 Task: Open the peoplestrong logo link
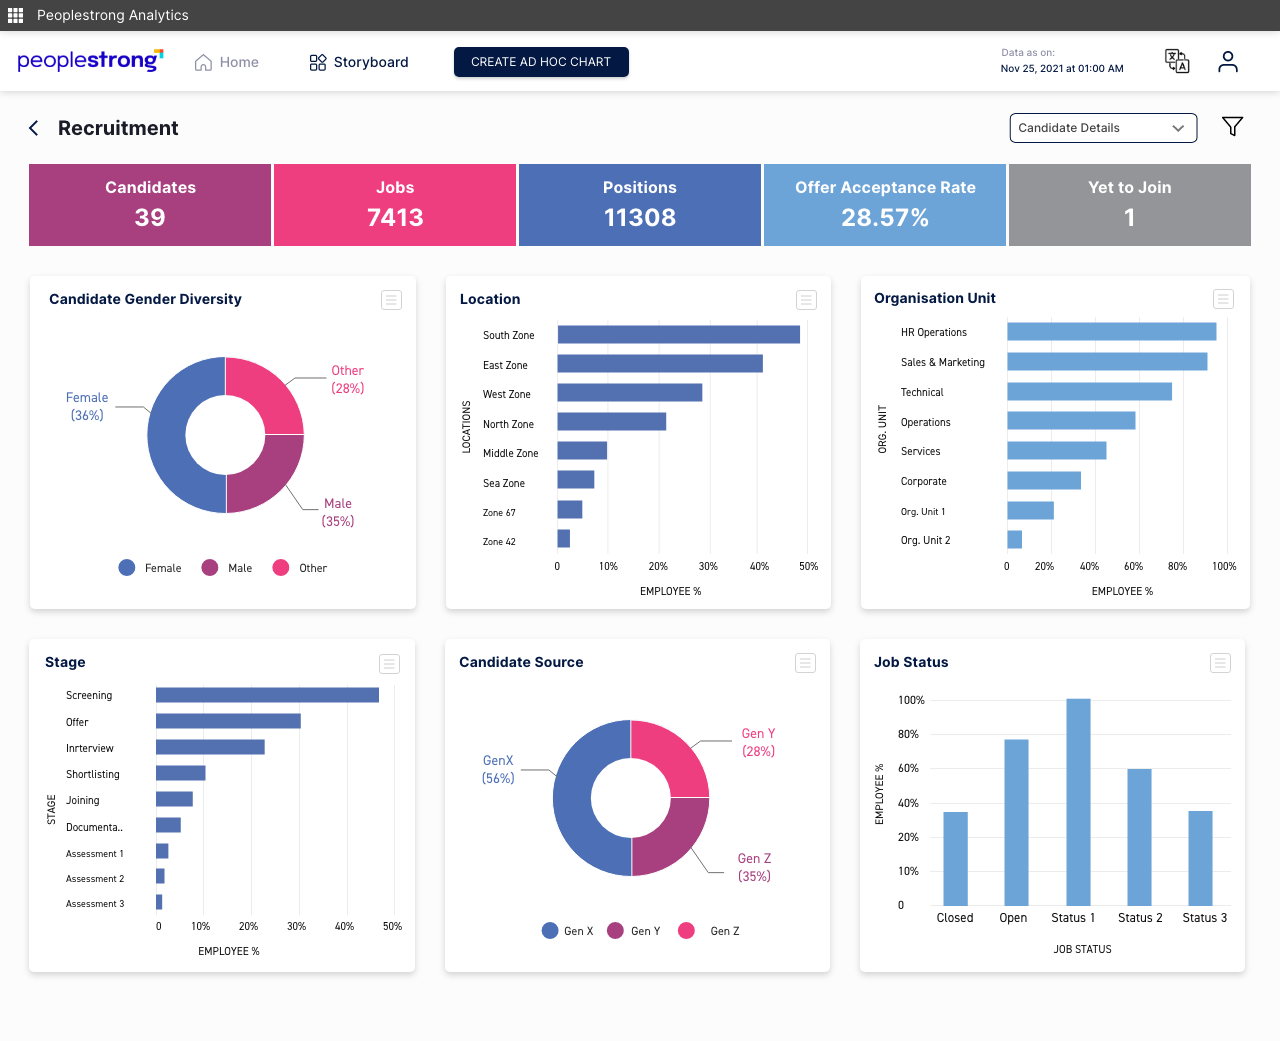[x=89, y=60]
